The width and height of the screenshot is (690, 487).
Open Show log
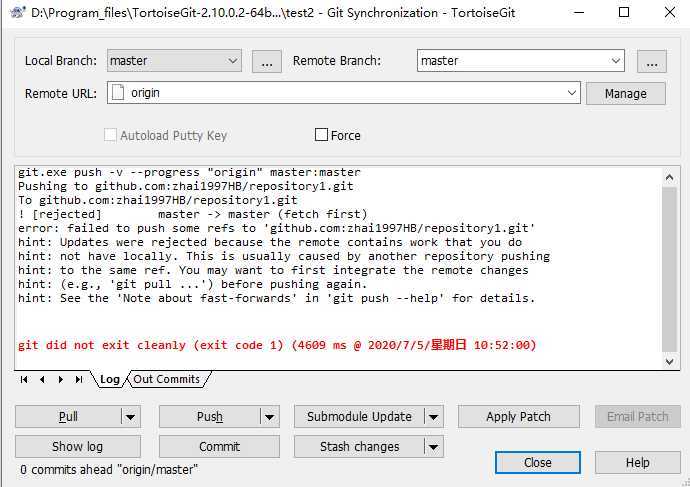[78, 447]
